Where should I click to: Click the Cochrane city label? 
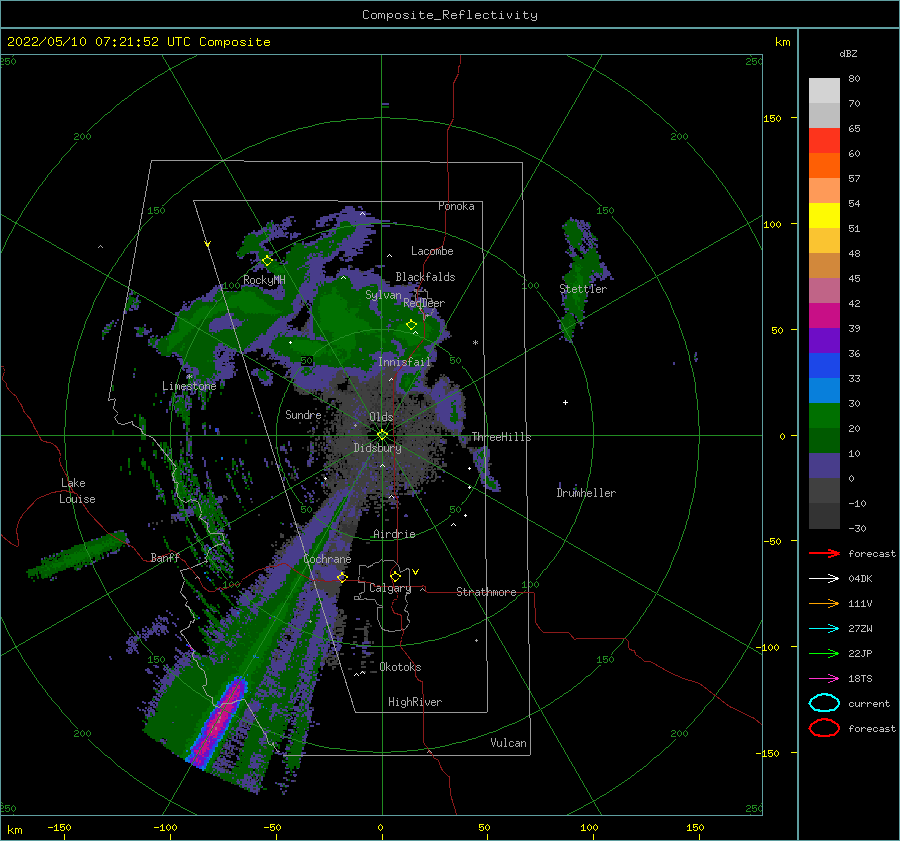pyautogui.click(x=327, y=559)
